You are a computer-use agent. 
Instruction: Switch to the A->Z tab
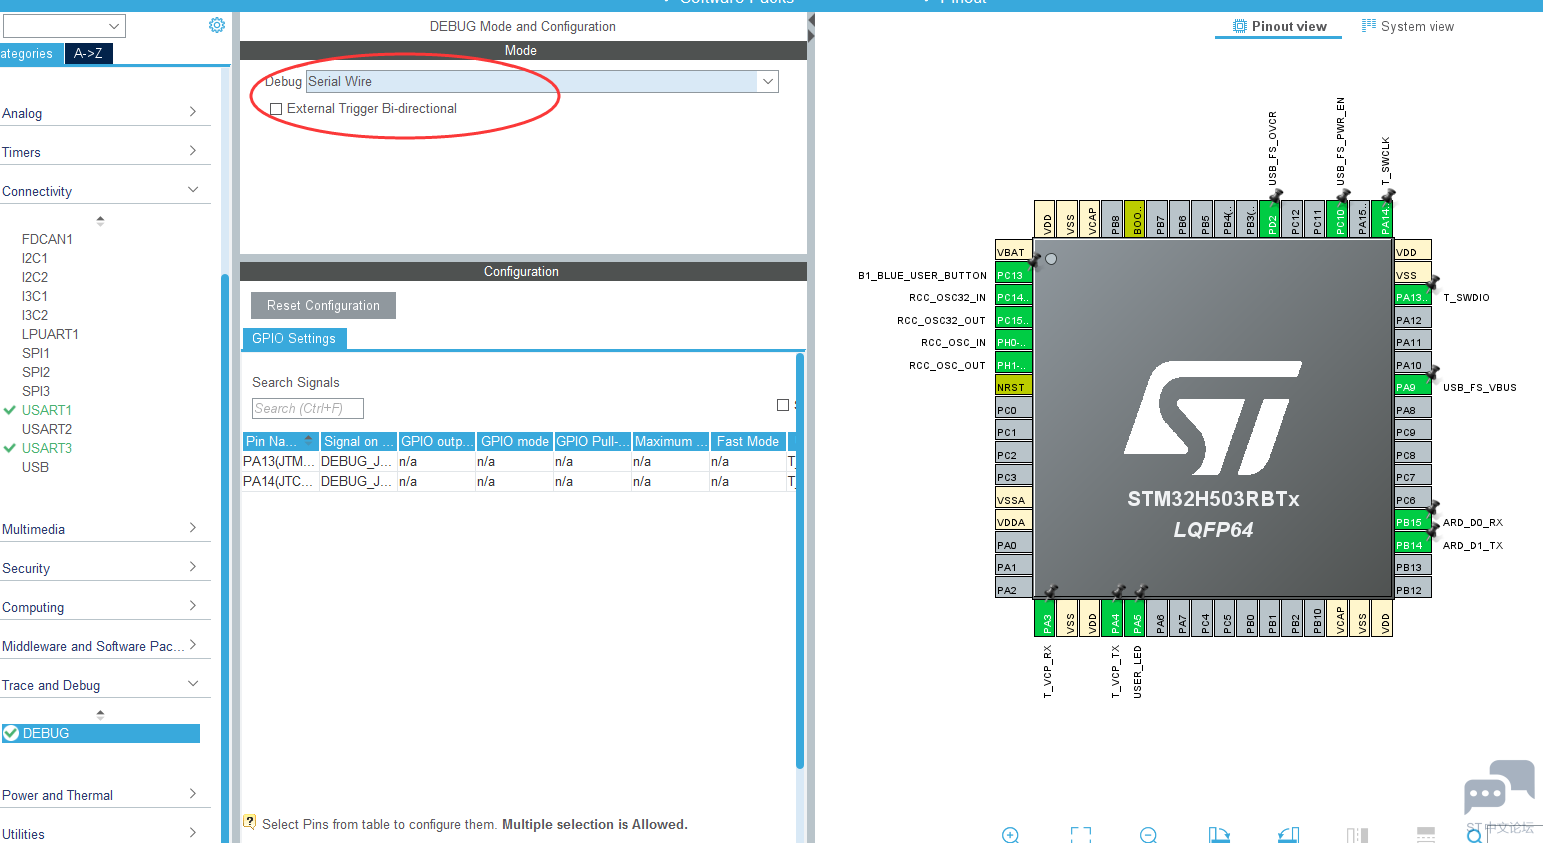point(88,54)
